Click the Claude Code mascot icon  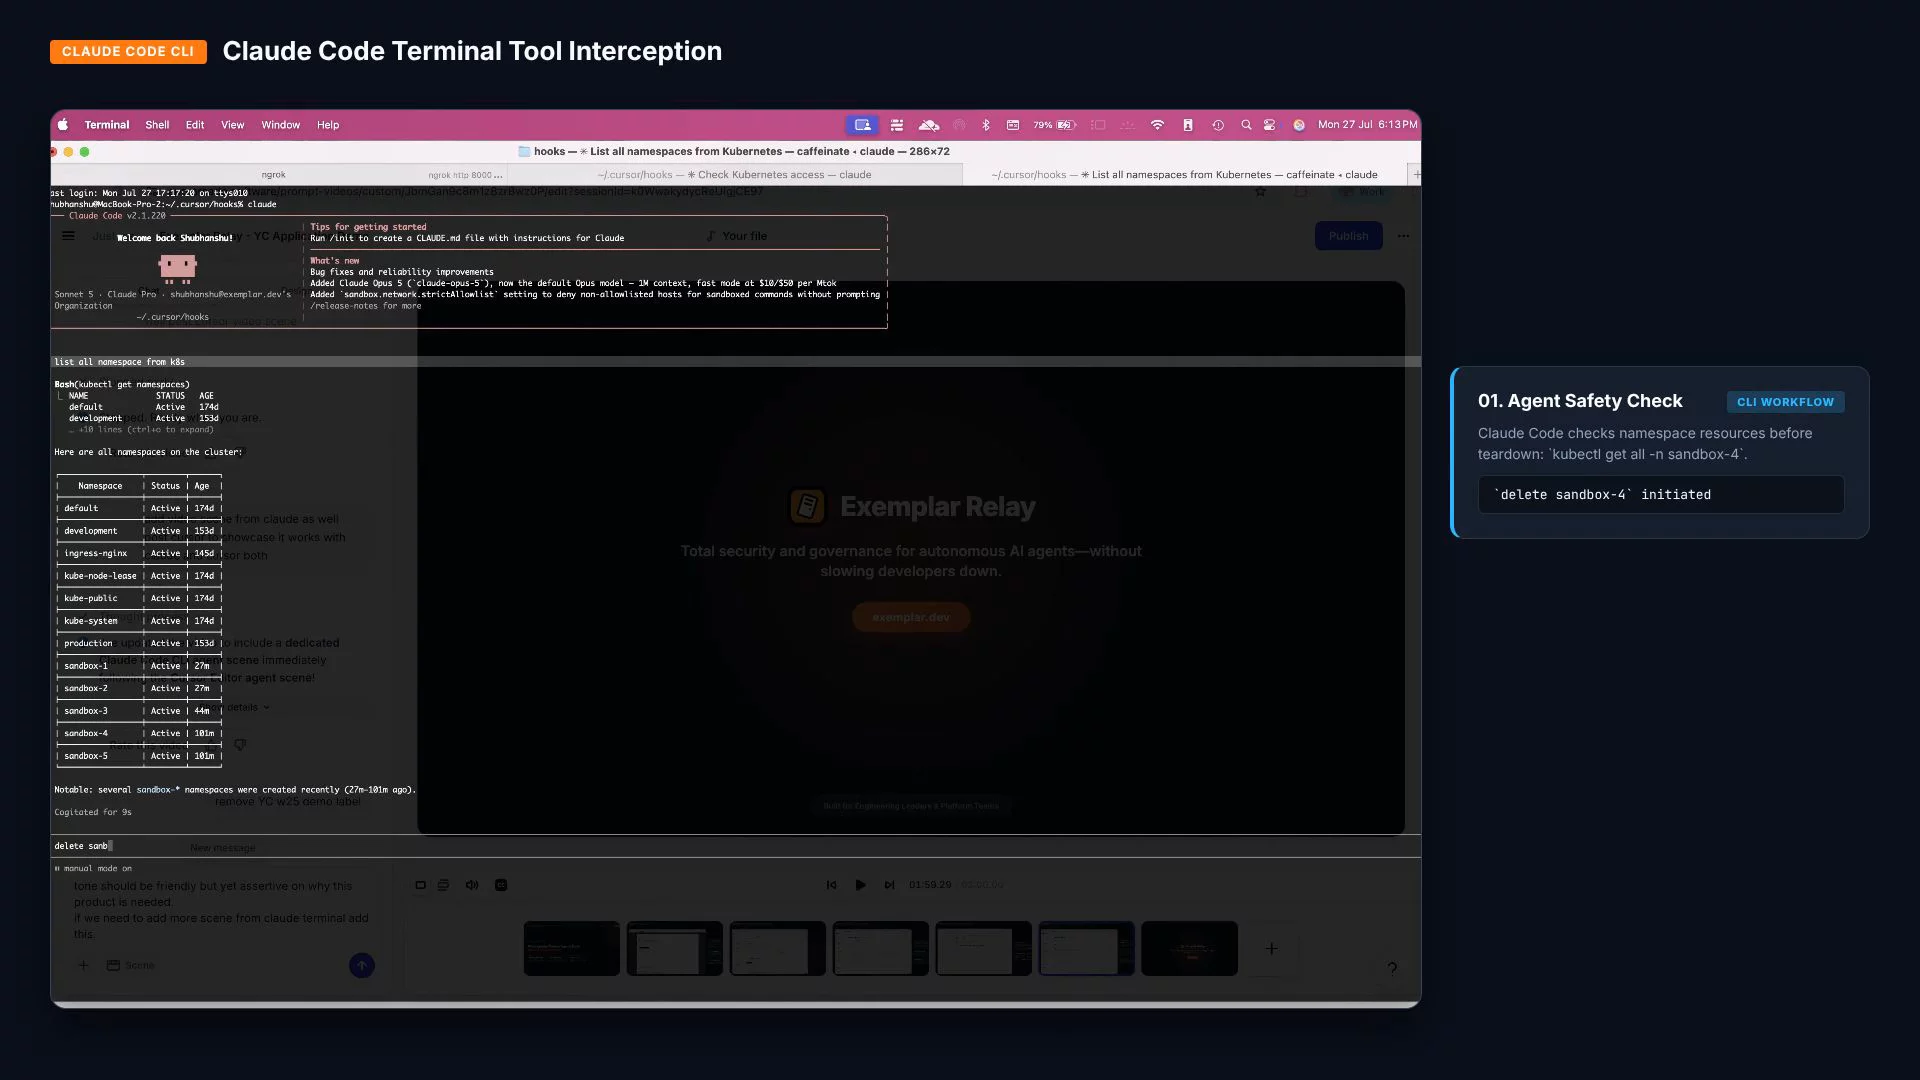177,268
